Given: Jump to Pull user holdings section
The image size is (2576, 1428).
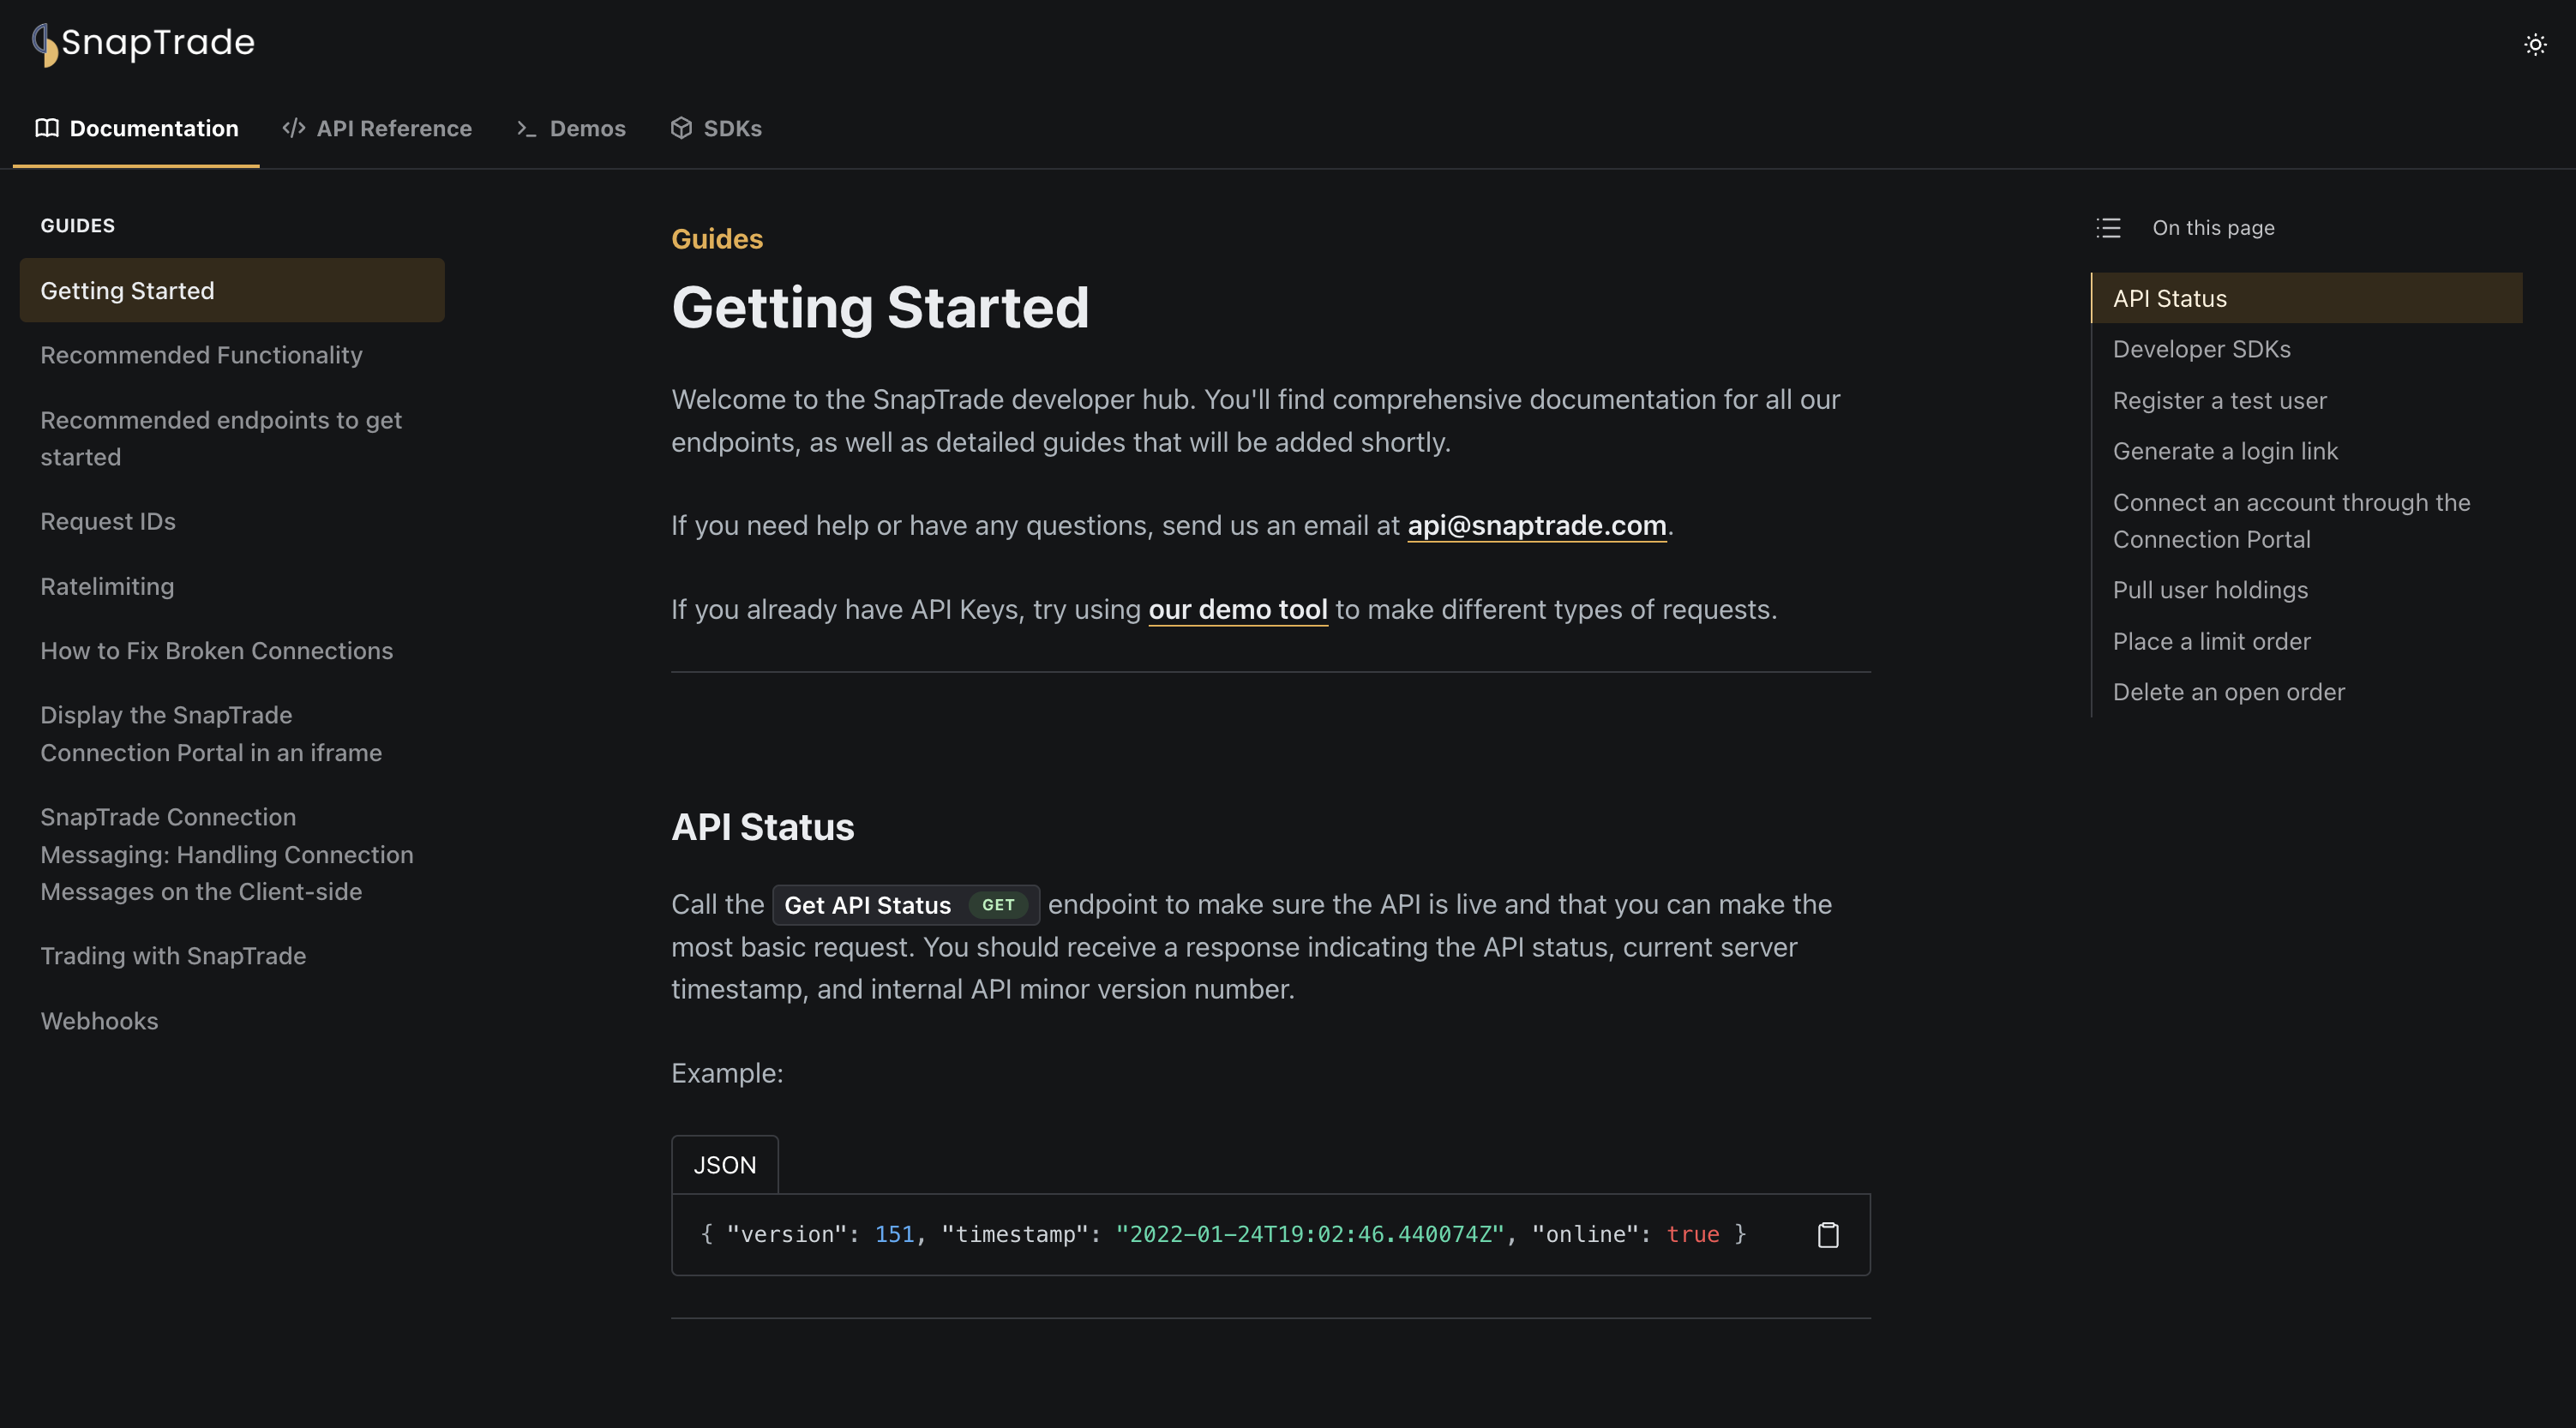Looking at the screenshot, I should click(x=2210, y=590).
